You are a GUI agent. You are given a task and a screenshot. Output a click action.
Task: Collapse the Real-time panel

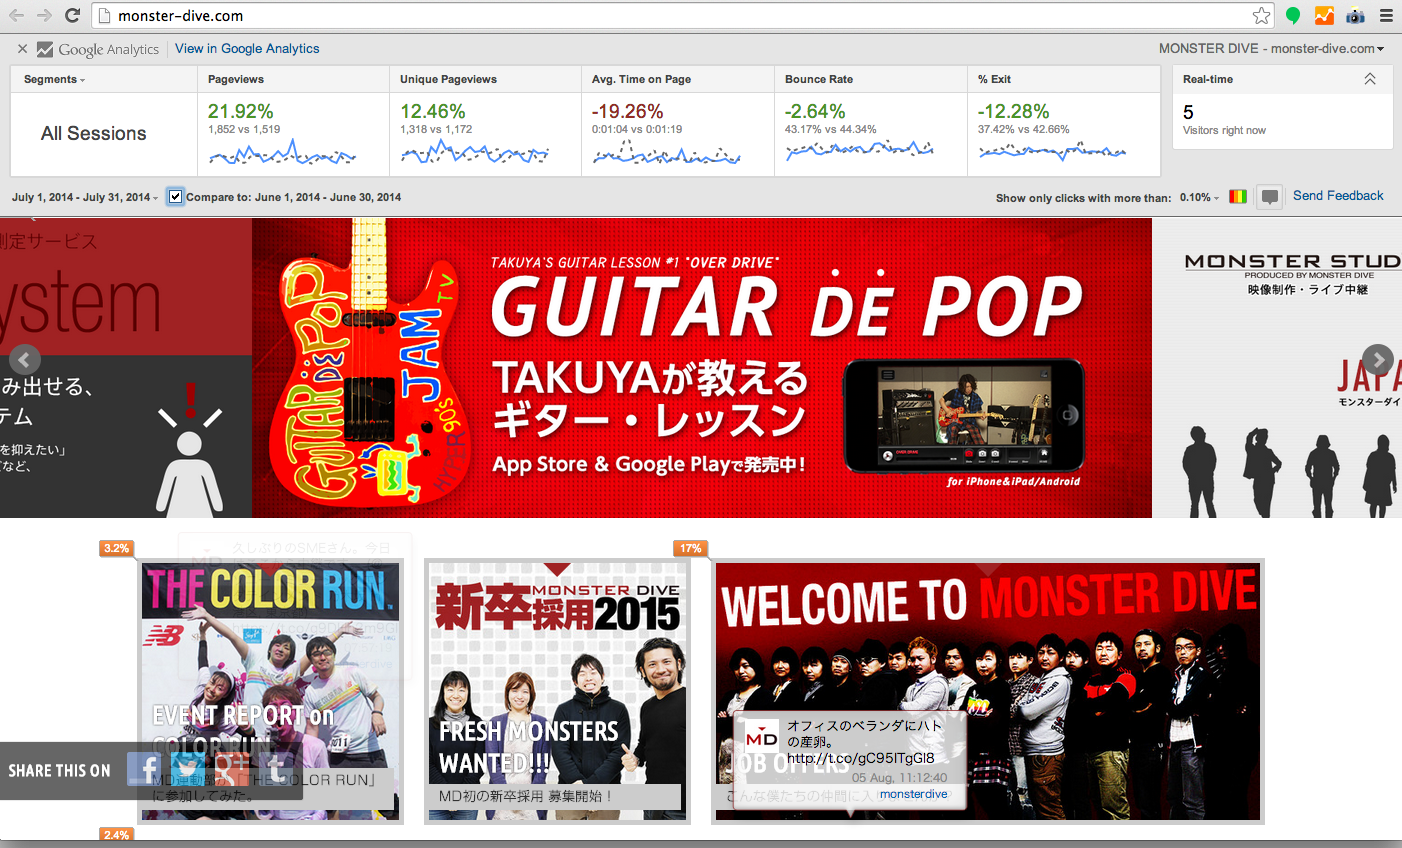[x=1370, y=79]
